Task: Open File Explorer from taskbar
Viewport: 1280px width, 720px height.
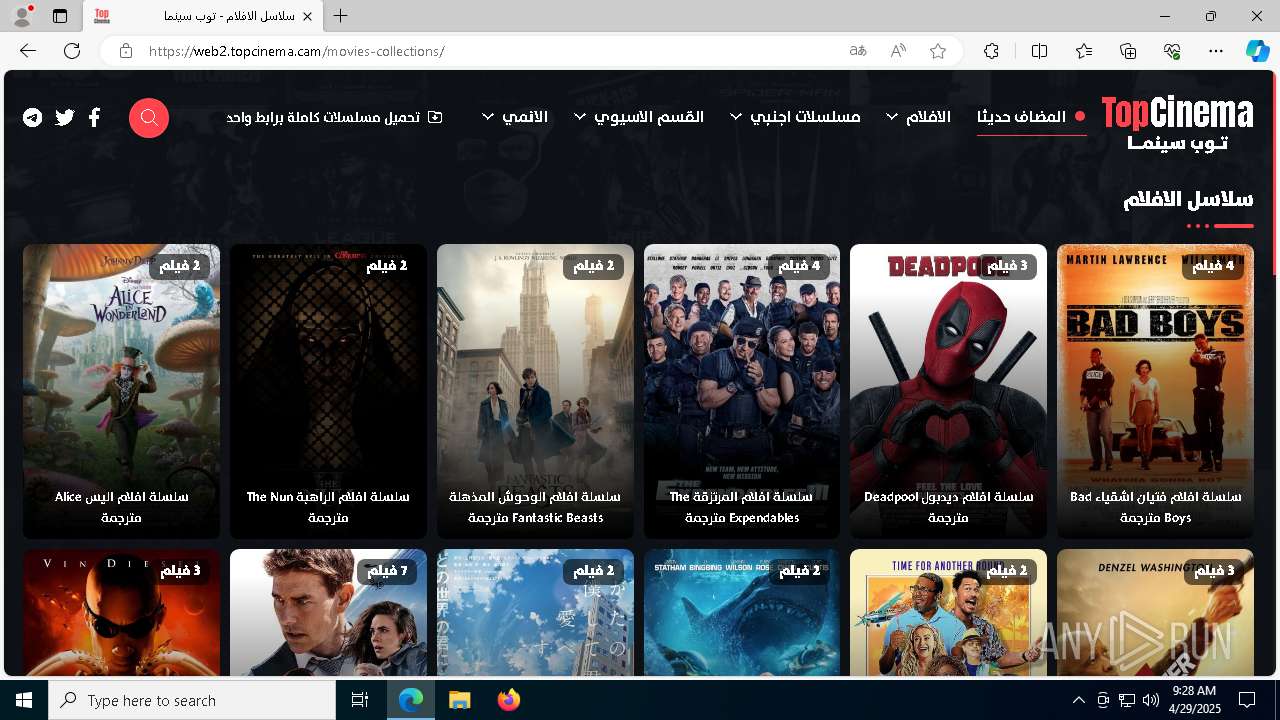Action: pyautogui.click(x=460, y=700)
